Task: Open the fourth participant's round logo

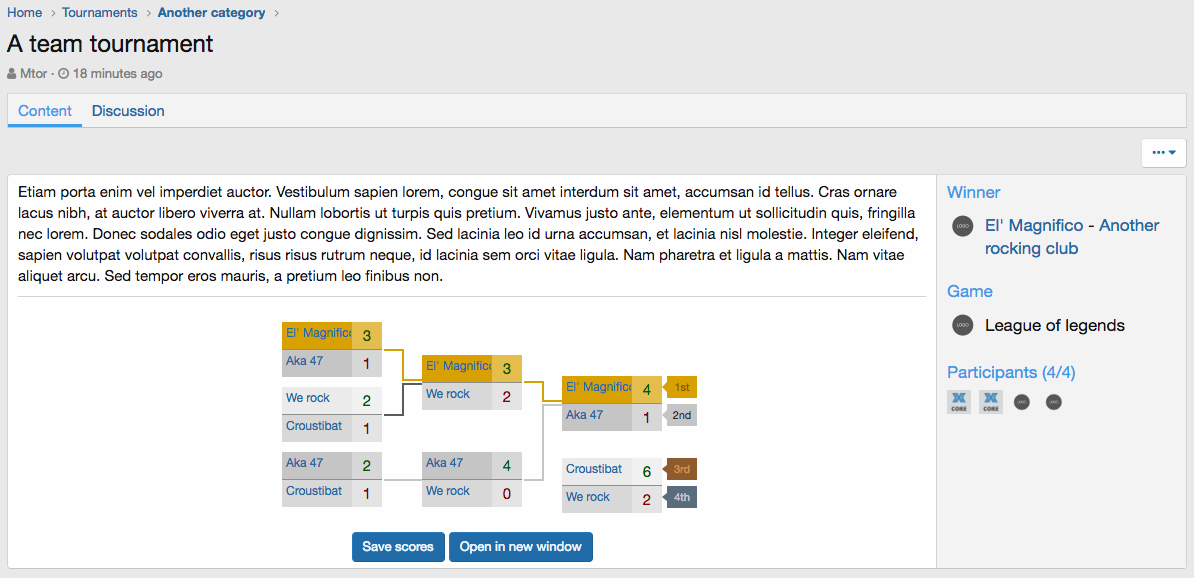Action: coord(1053,402)
